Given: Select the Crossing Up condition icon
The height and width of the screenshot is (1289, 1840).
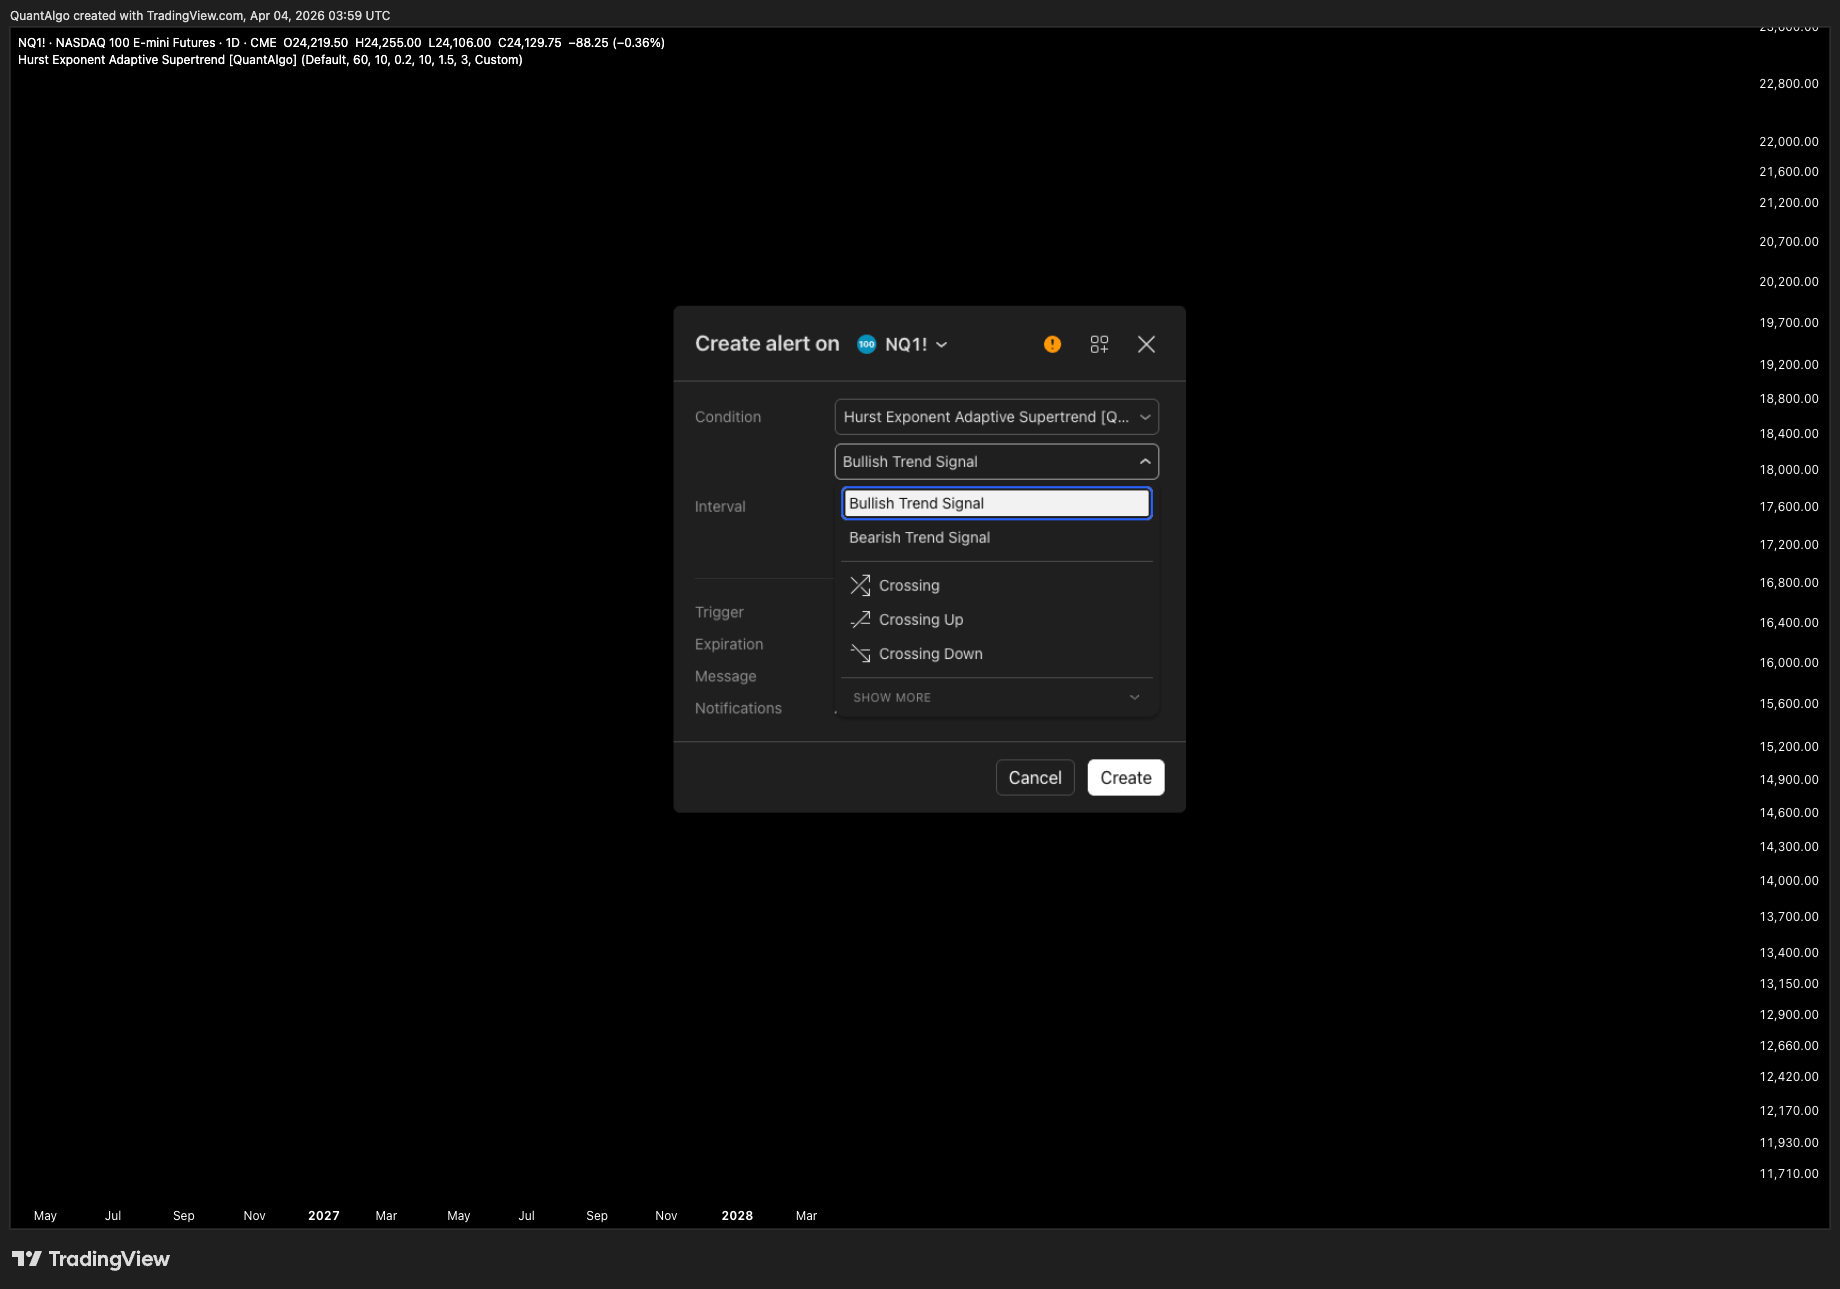Looking at the screenshot, I should 860,619.
